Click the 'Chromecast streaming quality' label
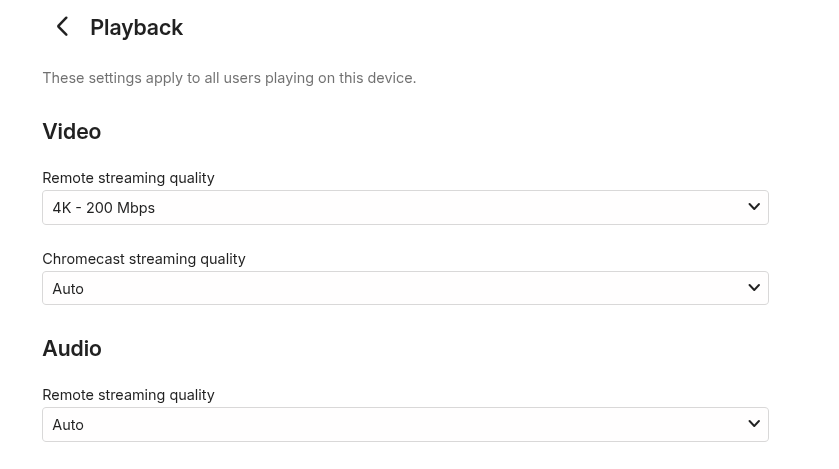Viewport: 839px width, 469px height. (143, 259)
